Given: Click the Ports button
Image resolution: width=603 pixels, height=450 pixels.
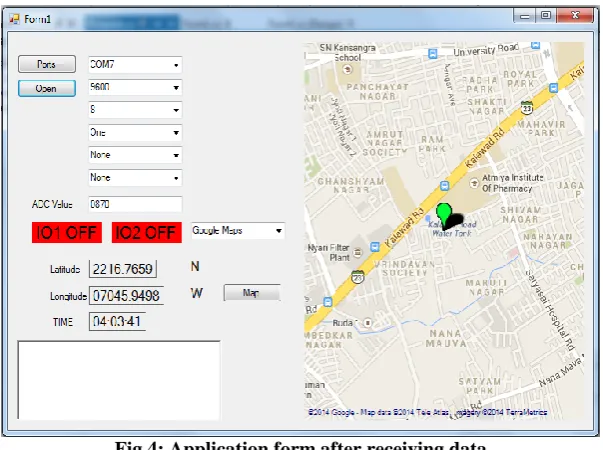Looking at the screenshot, I should tap(47, 64).
